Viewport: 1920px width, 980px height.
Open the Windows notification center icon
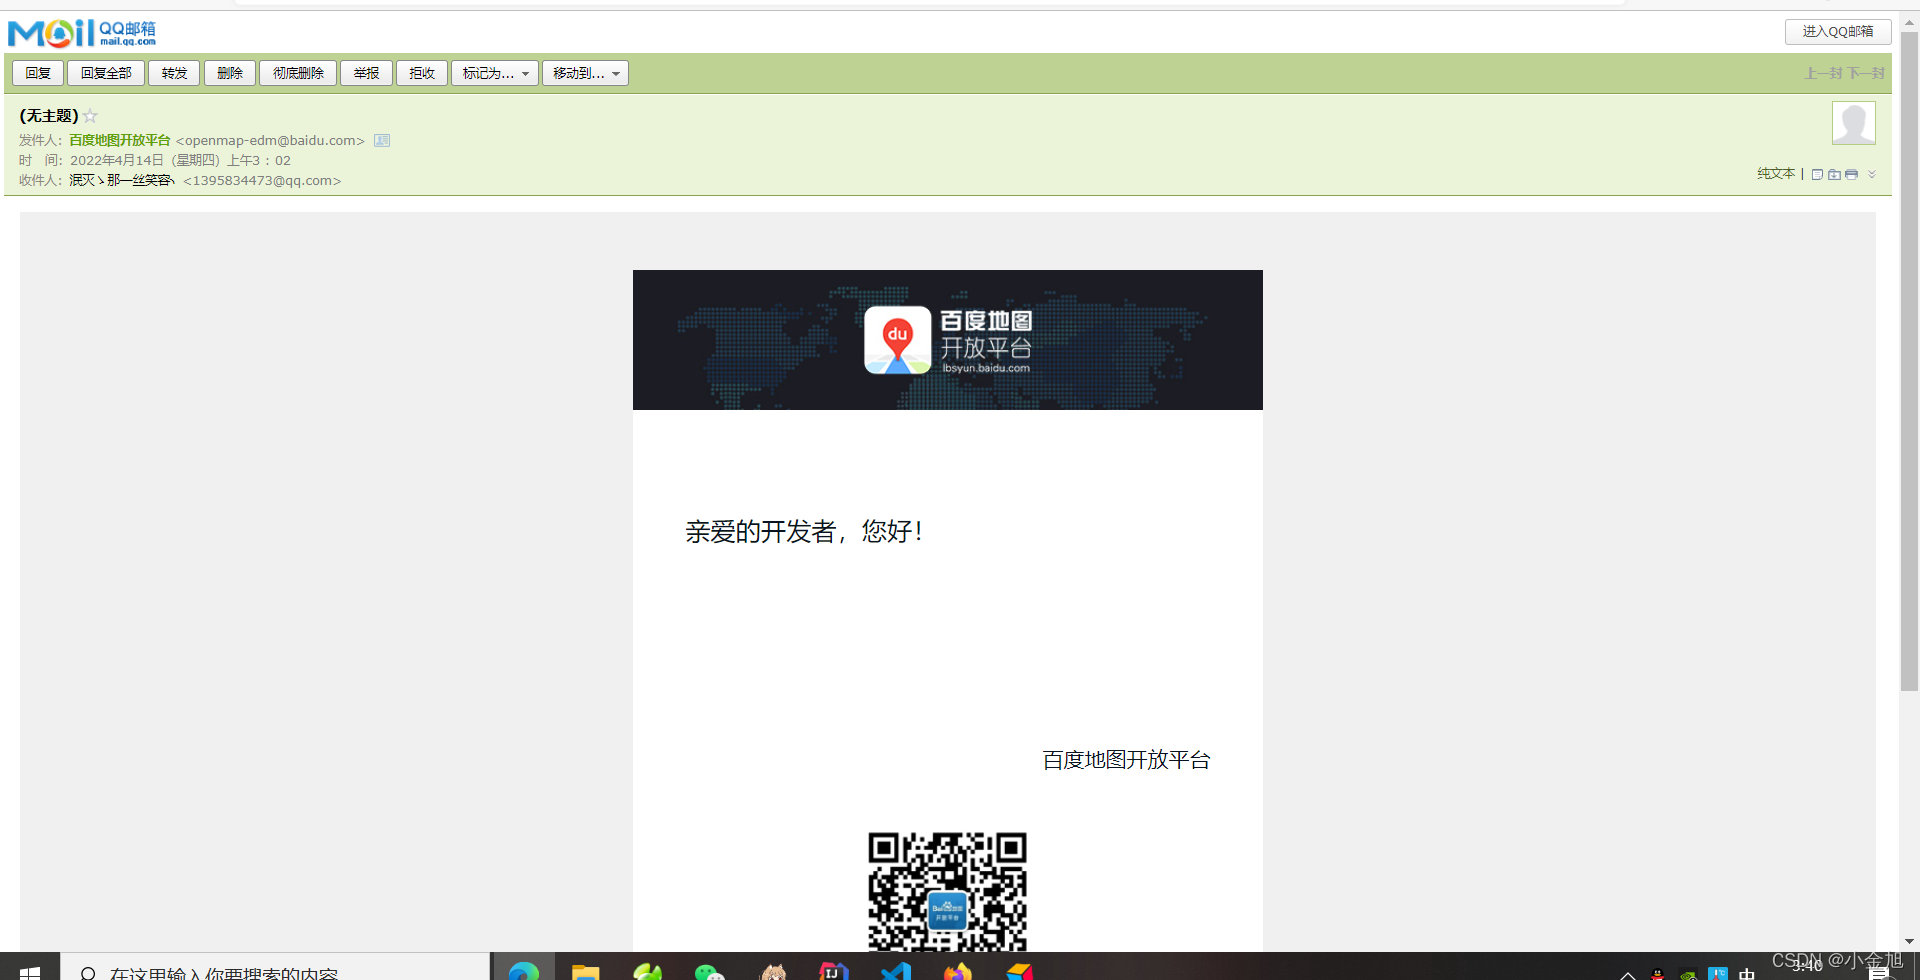1879,974
